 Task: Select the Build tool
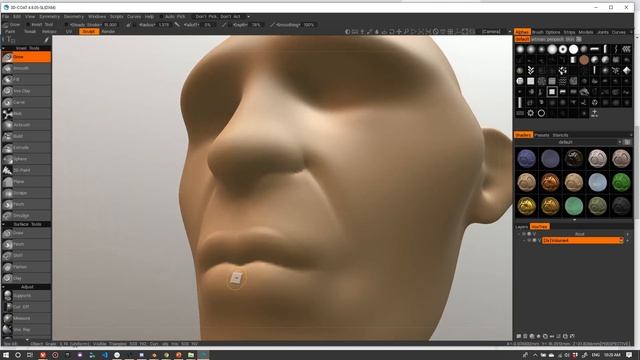[x=26, y=136]
